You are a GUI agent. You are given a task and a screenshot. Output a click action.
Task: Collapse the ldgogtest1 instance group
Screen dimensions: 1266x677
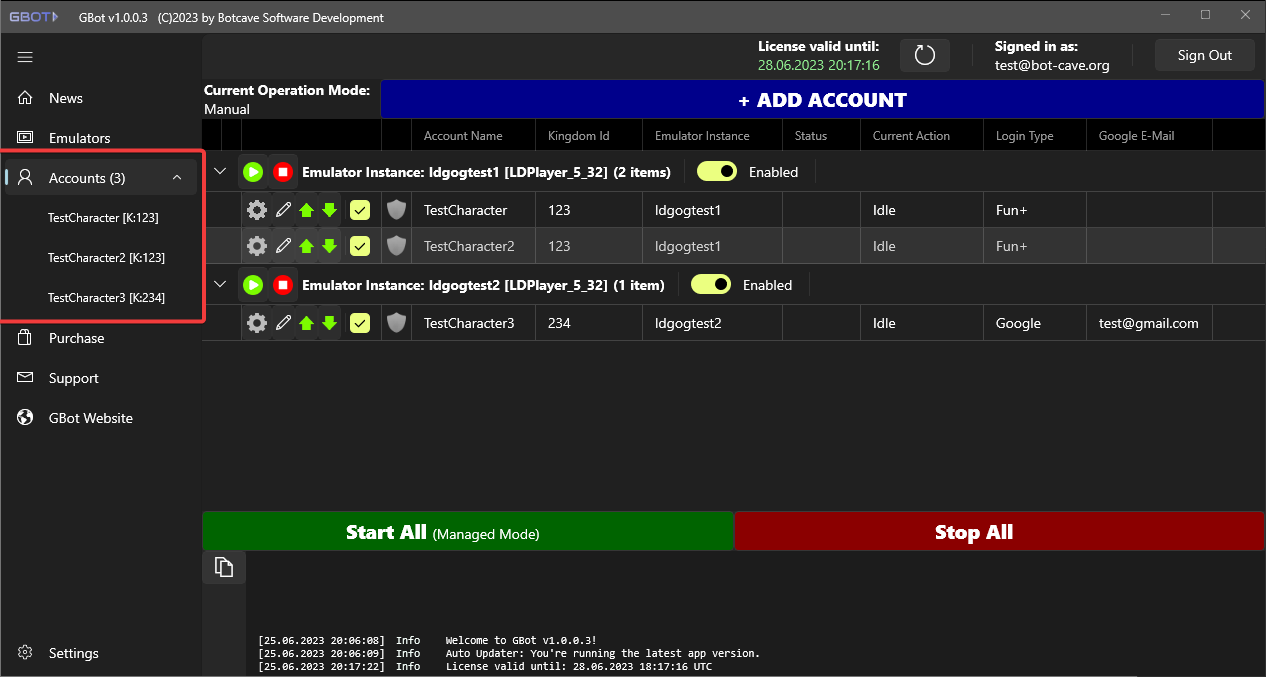click(220, 170)
